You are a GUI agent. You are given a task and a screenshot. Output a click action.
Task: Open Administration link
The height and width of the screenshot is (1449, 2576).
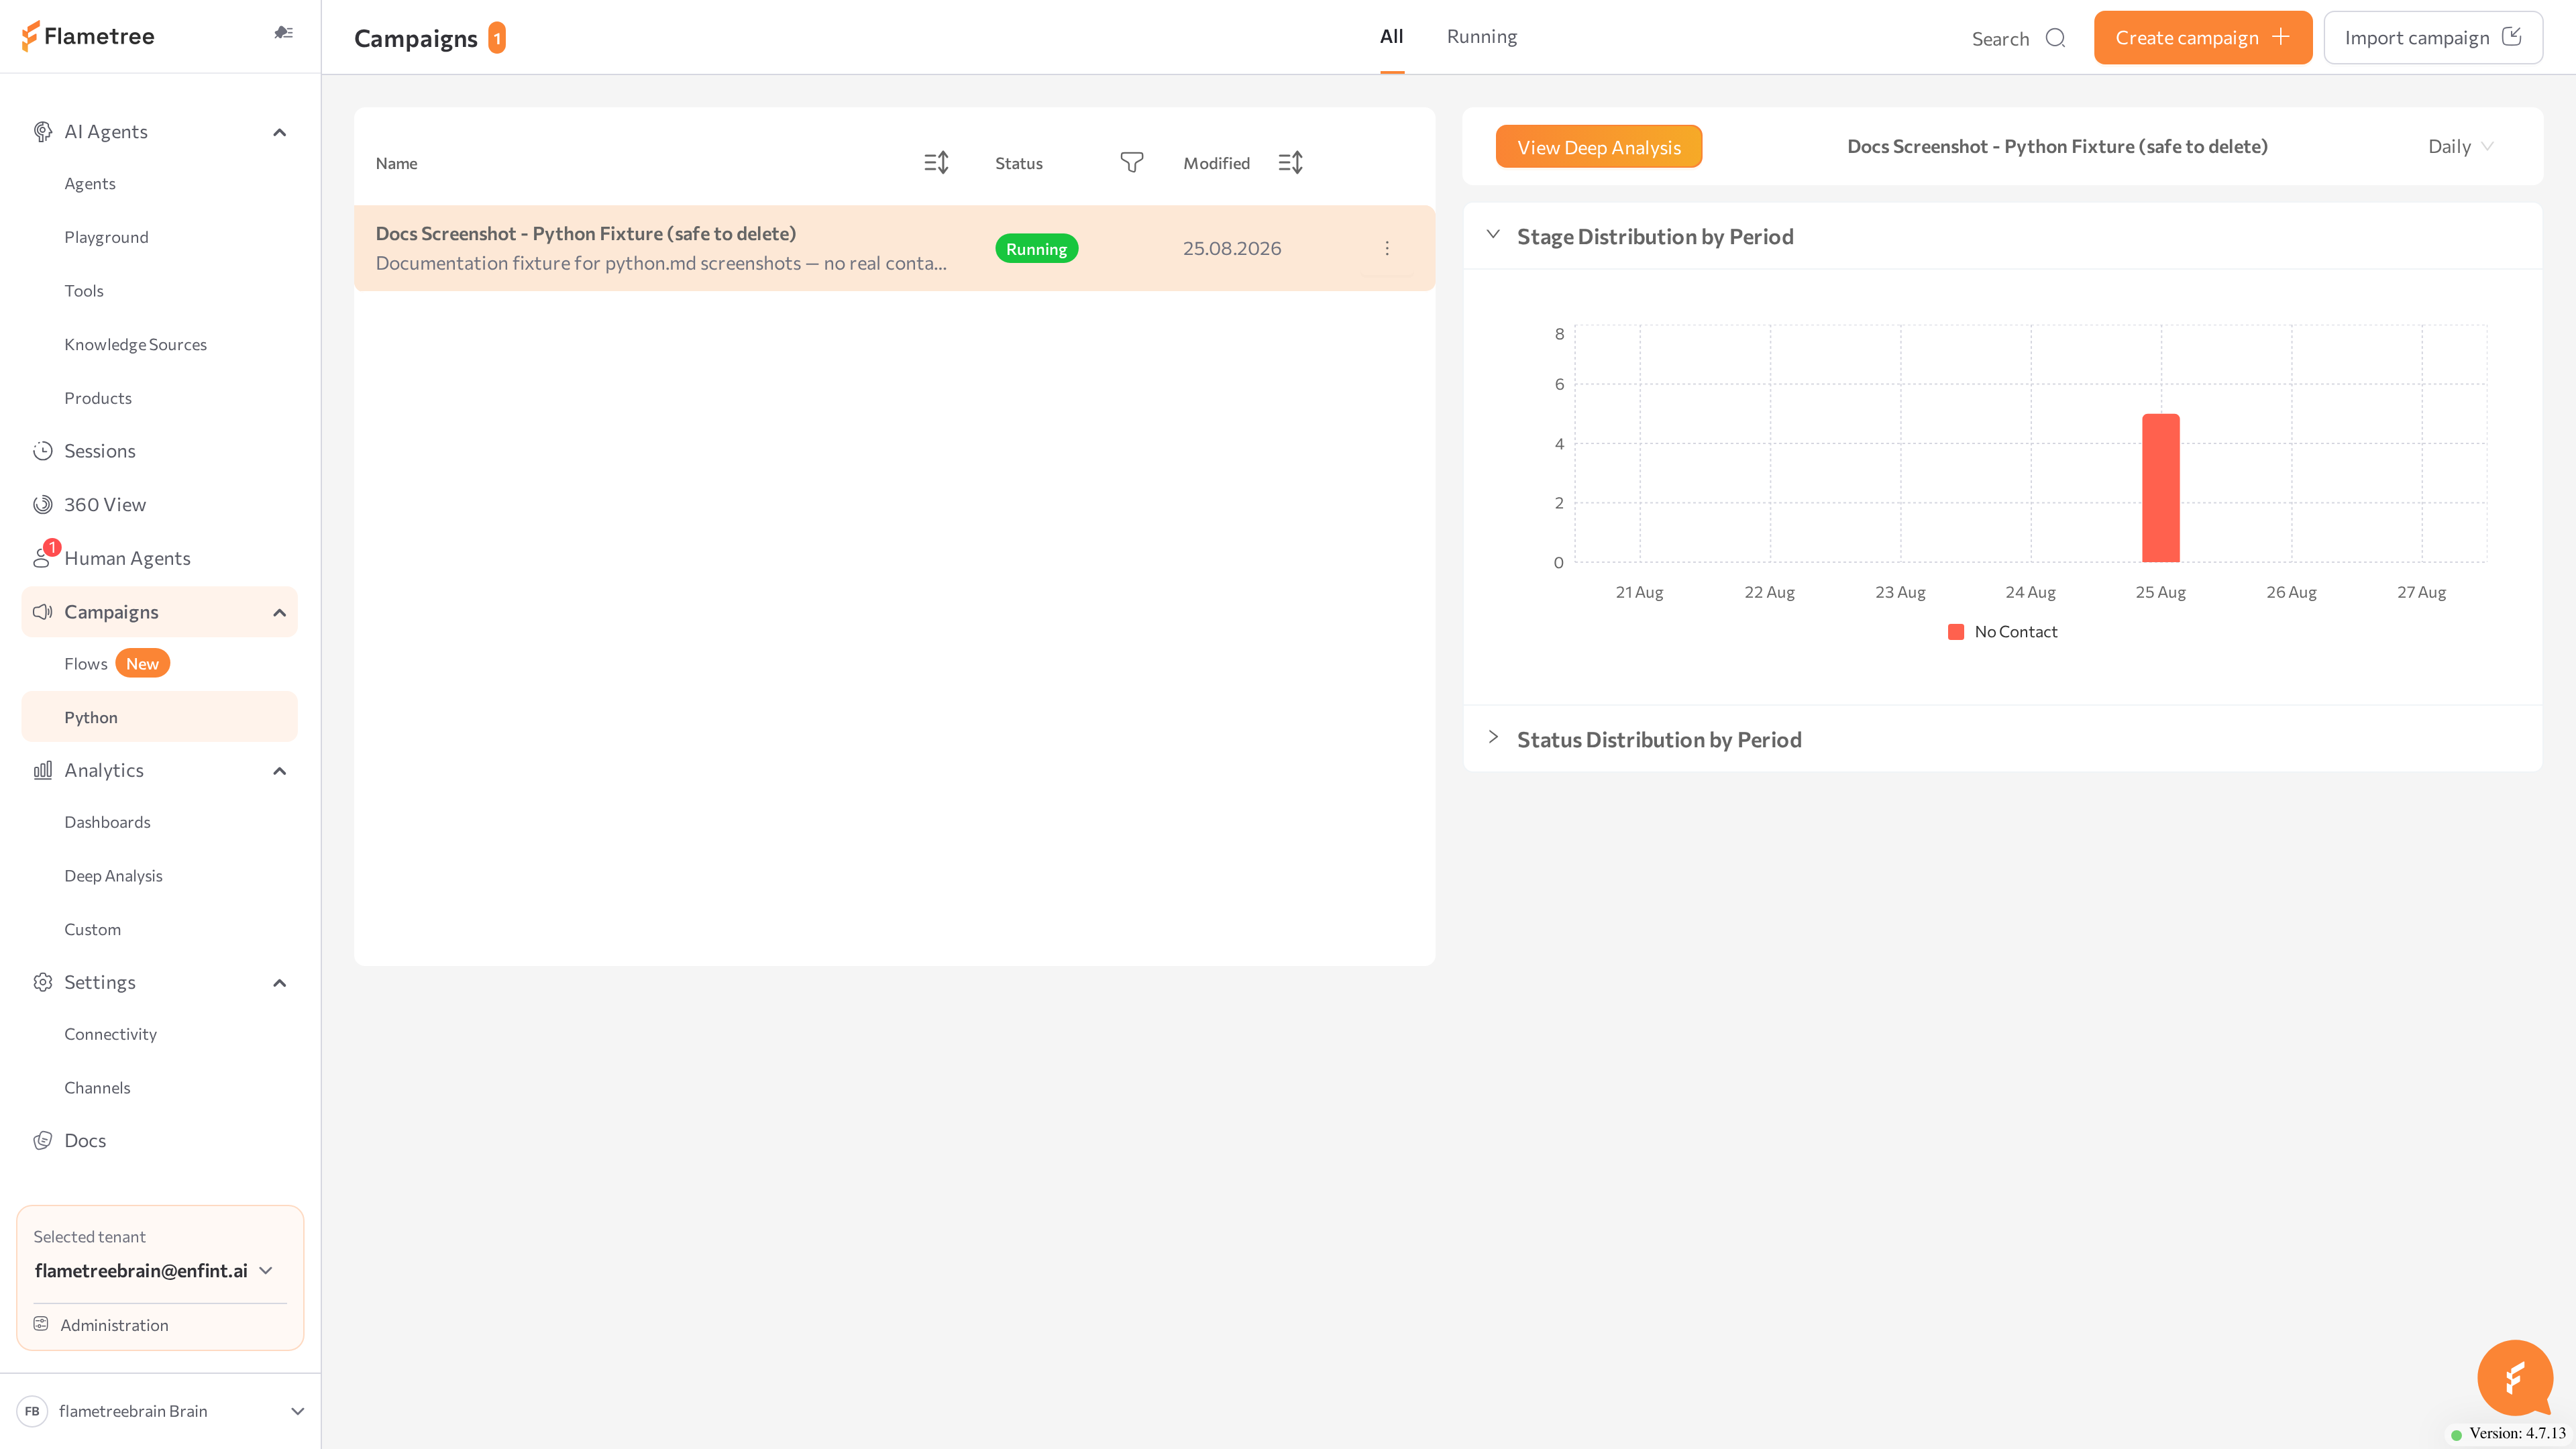[x=114, y=1325]
